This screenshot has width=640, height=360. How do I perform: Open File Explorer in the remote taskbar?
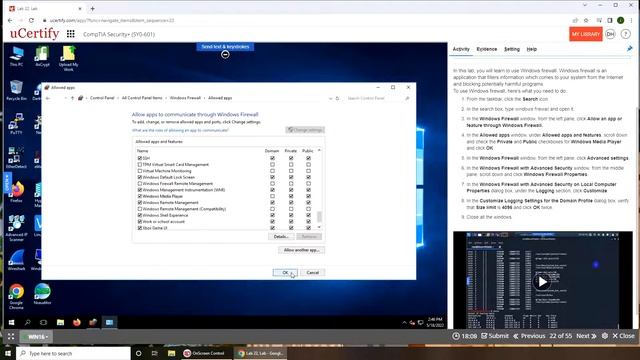click(60, 322)
